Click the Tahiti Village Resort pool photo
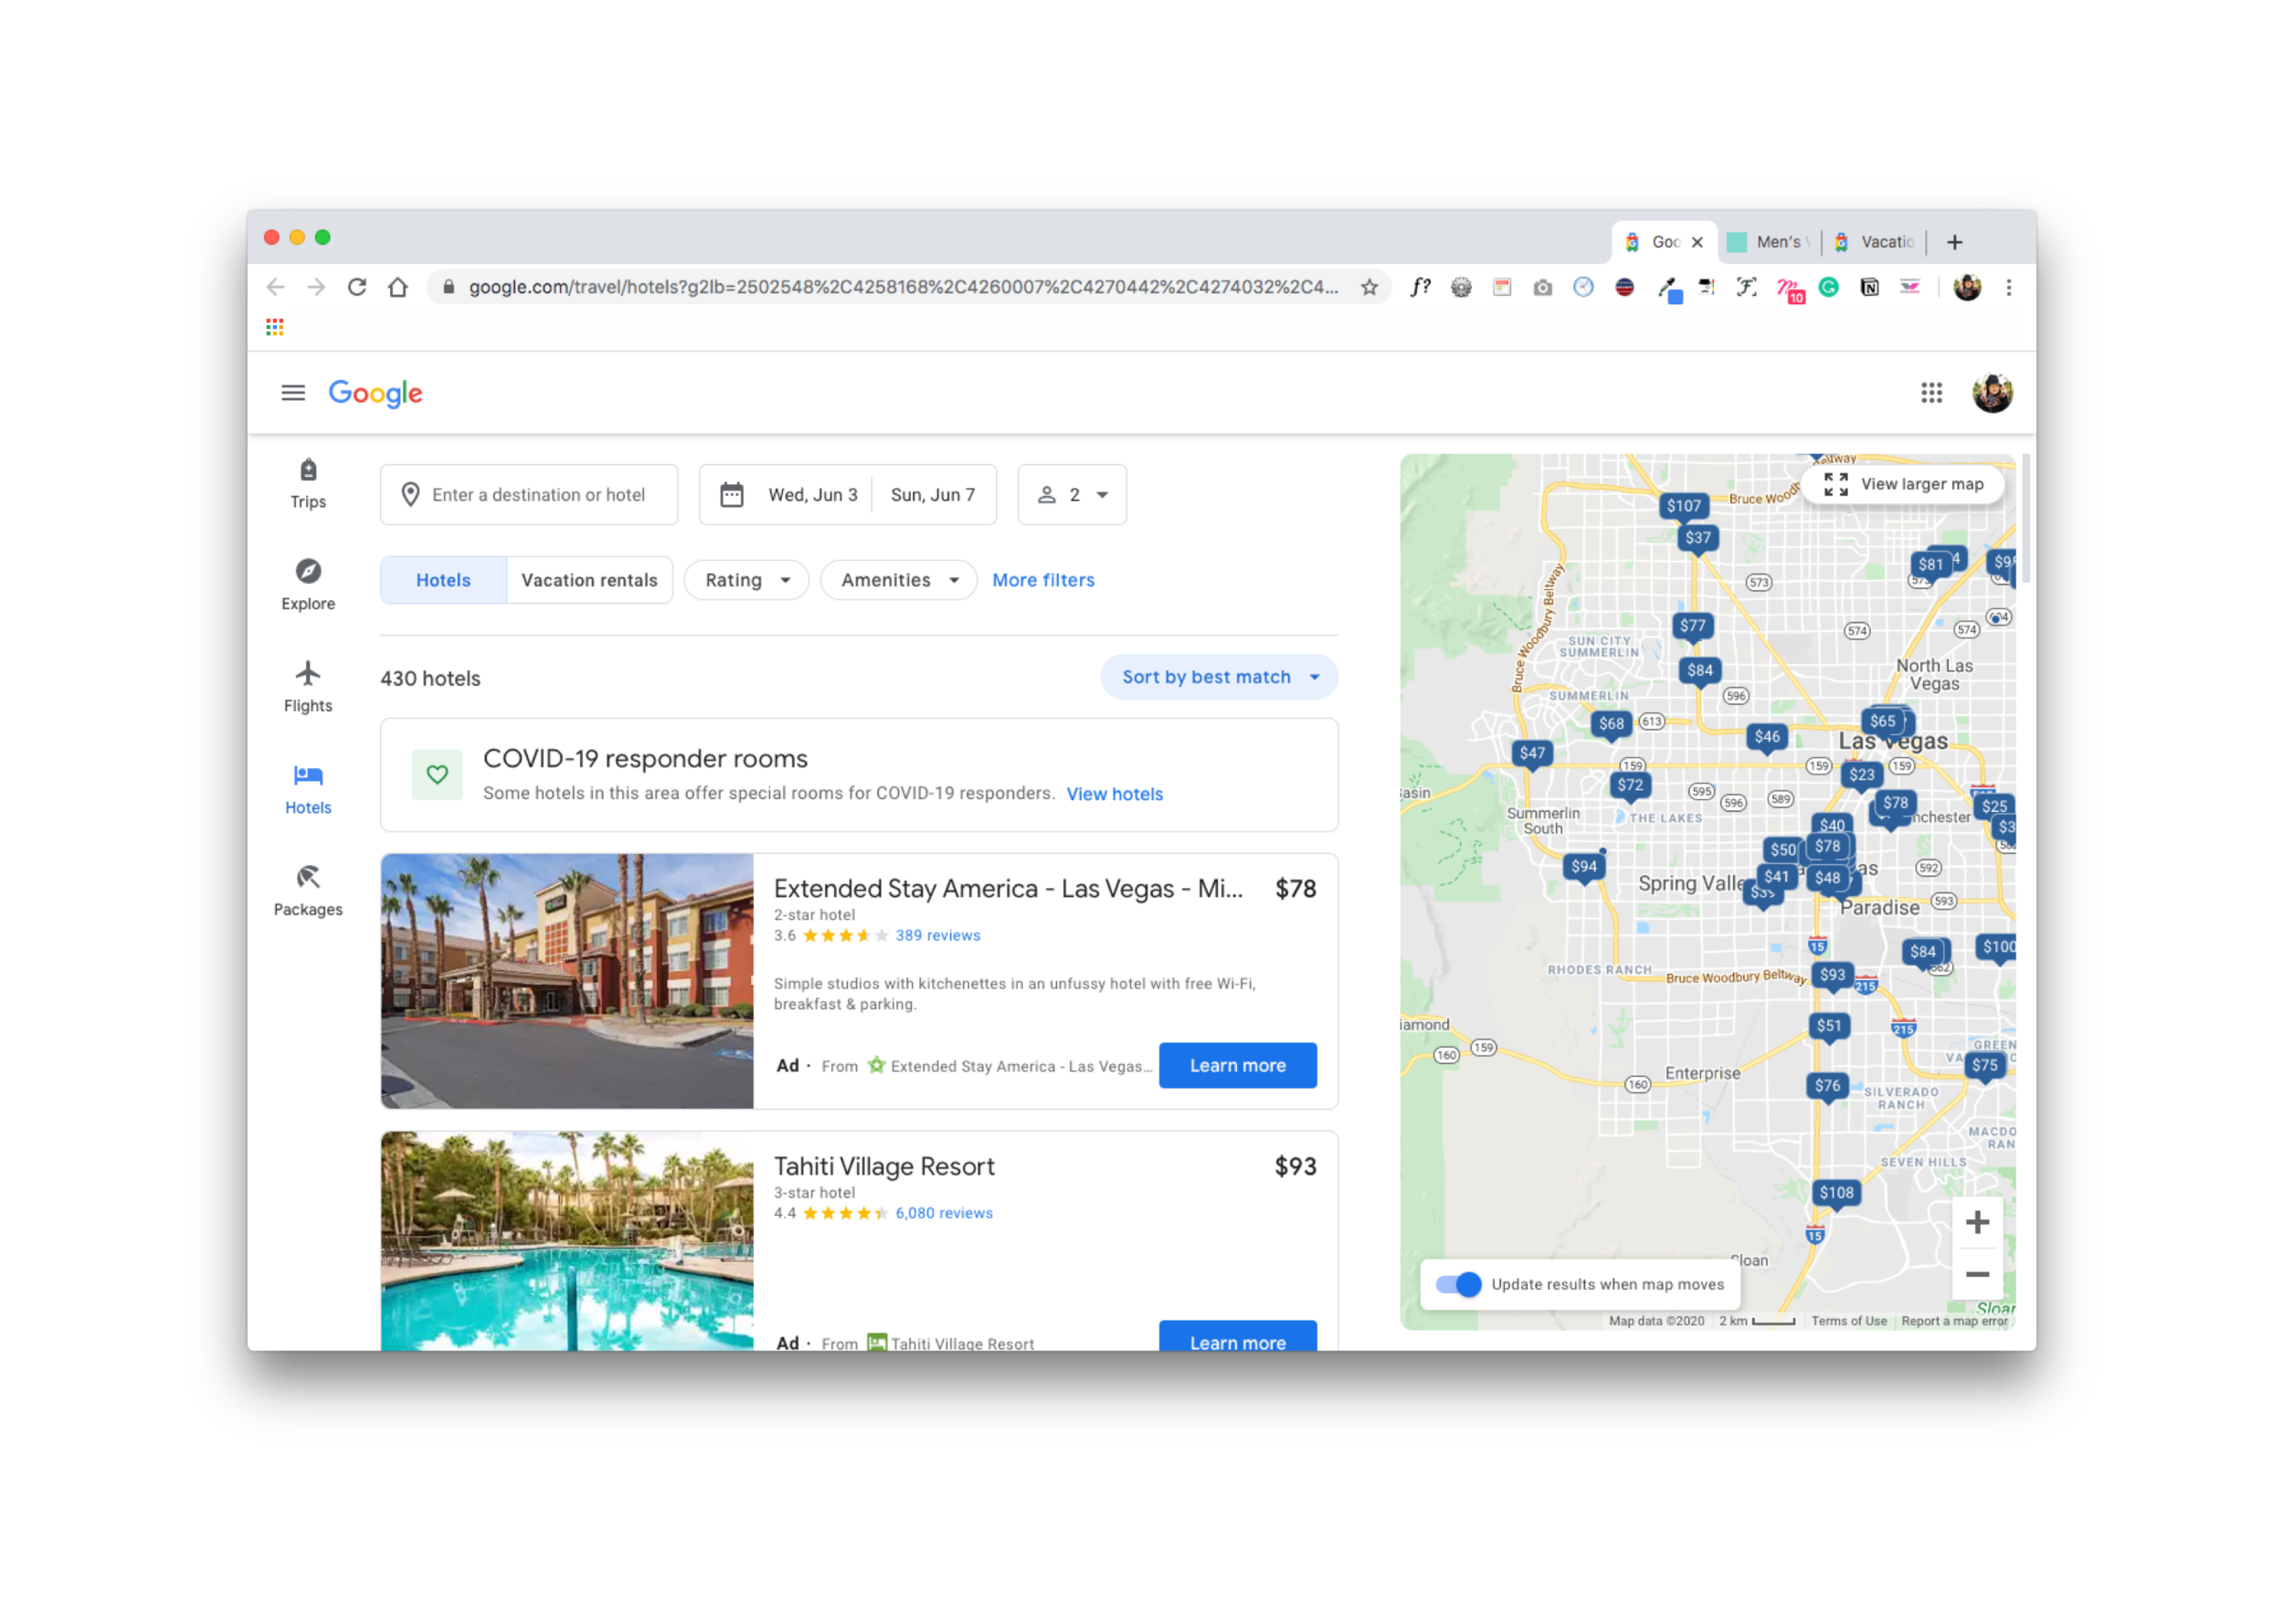2284x1624 pixels. click(567, 1241)
